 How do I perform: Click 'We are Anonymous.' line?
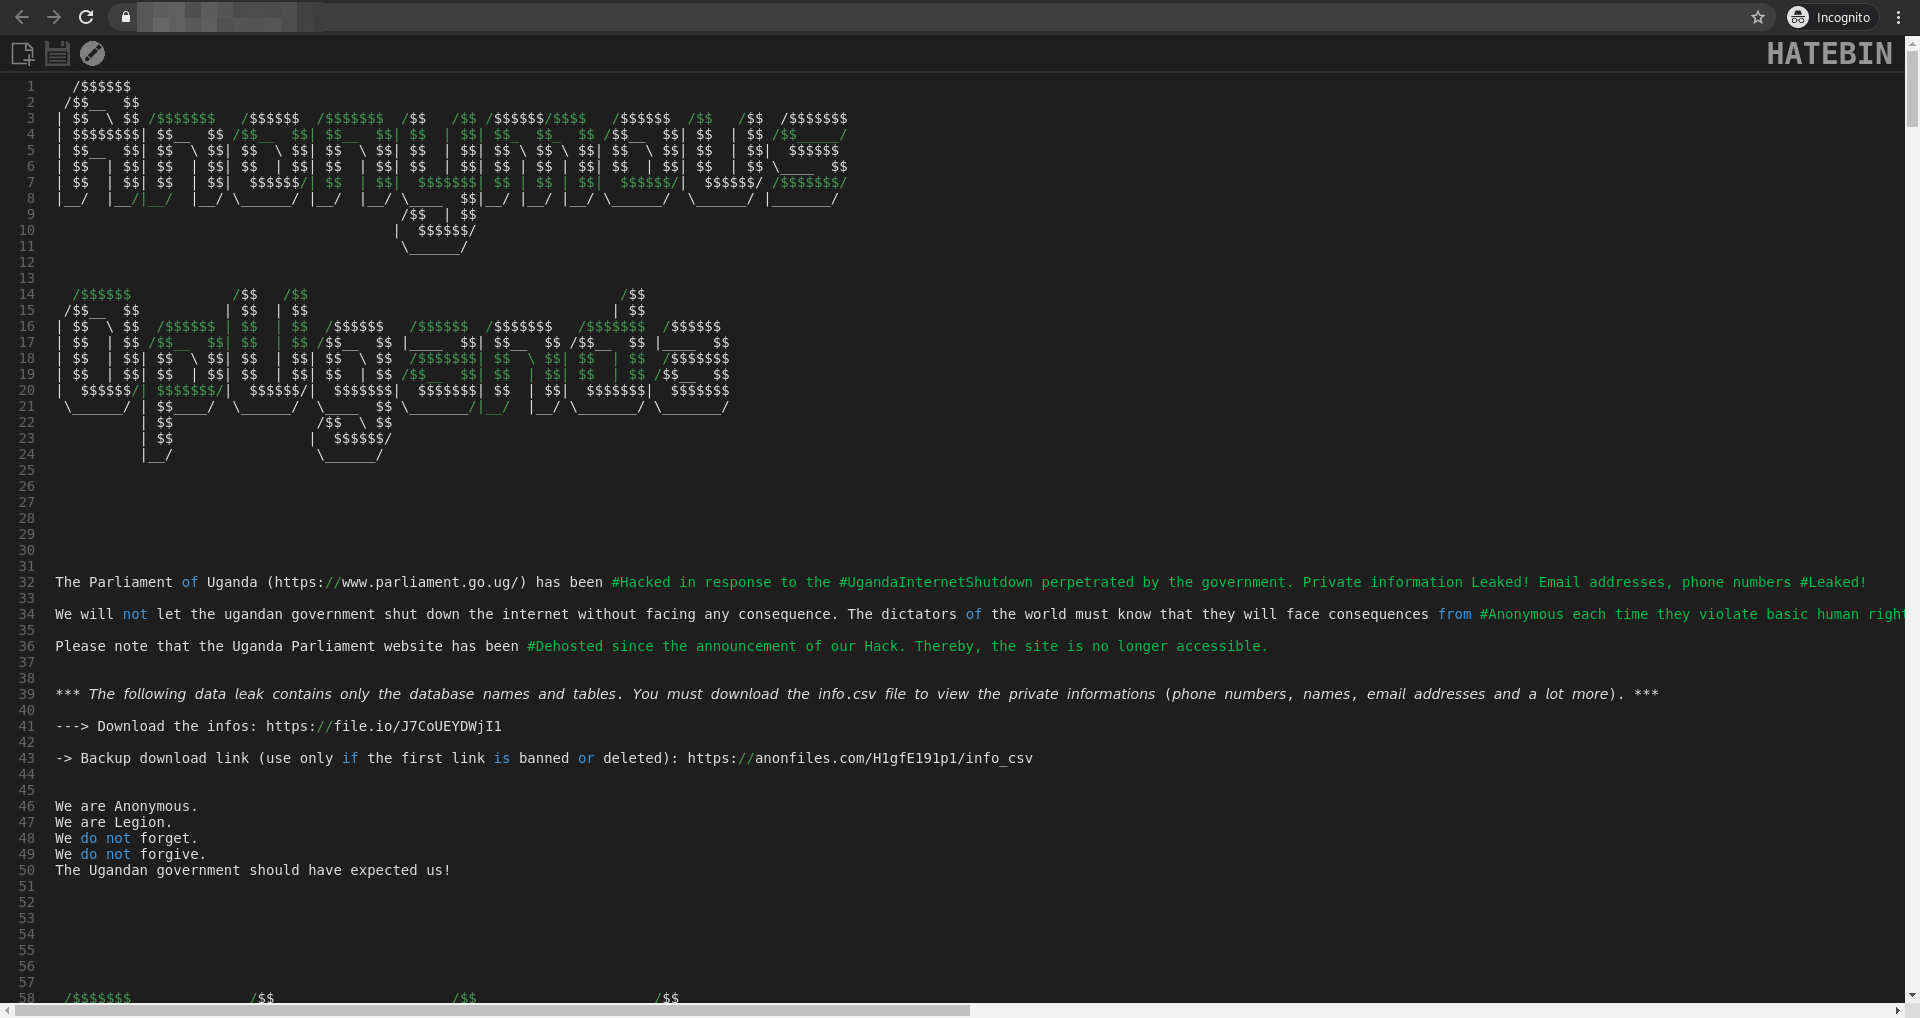127,806
